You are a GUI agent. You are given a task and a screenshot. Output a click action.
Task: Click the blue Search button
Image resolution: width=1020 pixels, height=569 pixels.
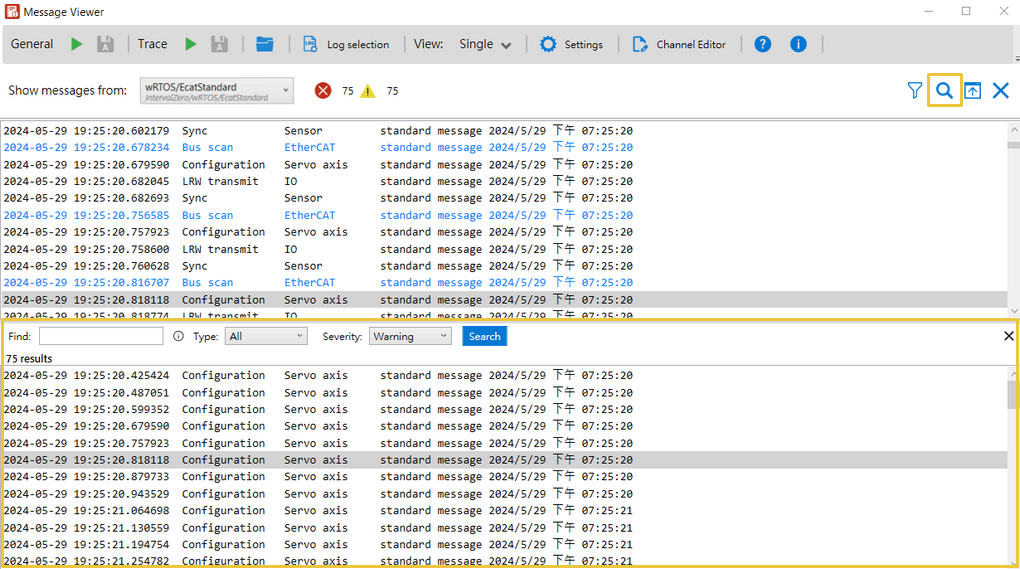[x=484, y=336]
